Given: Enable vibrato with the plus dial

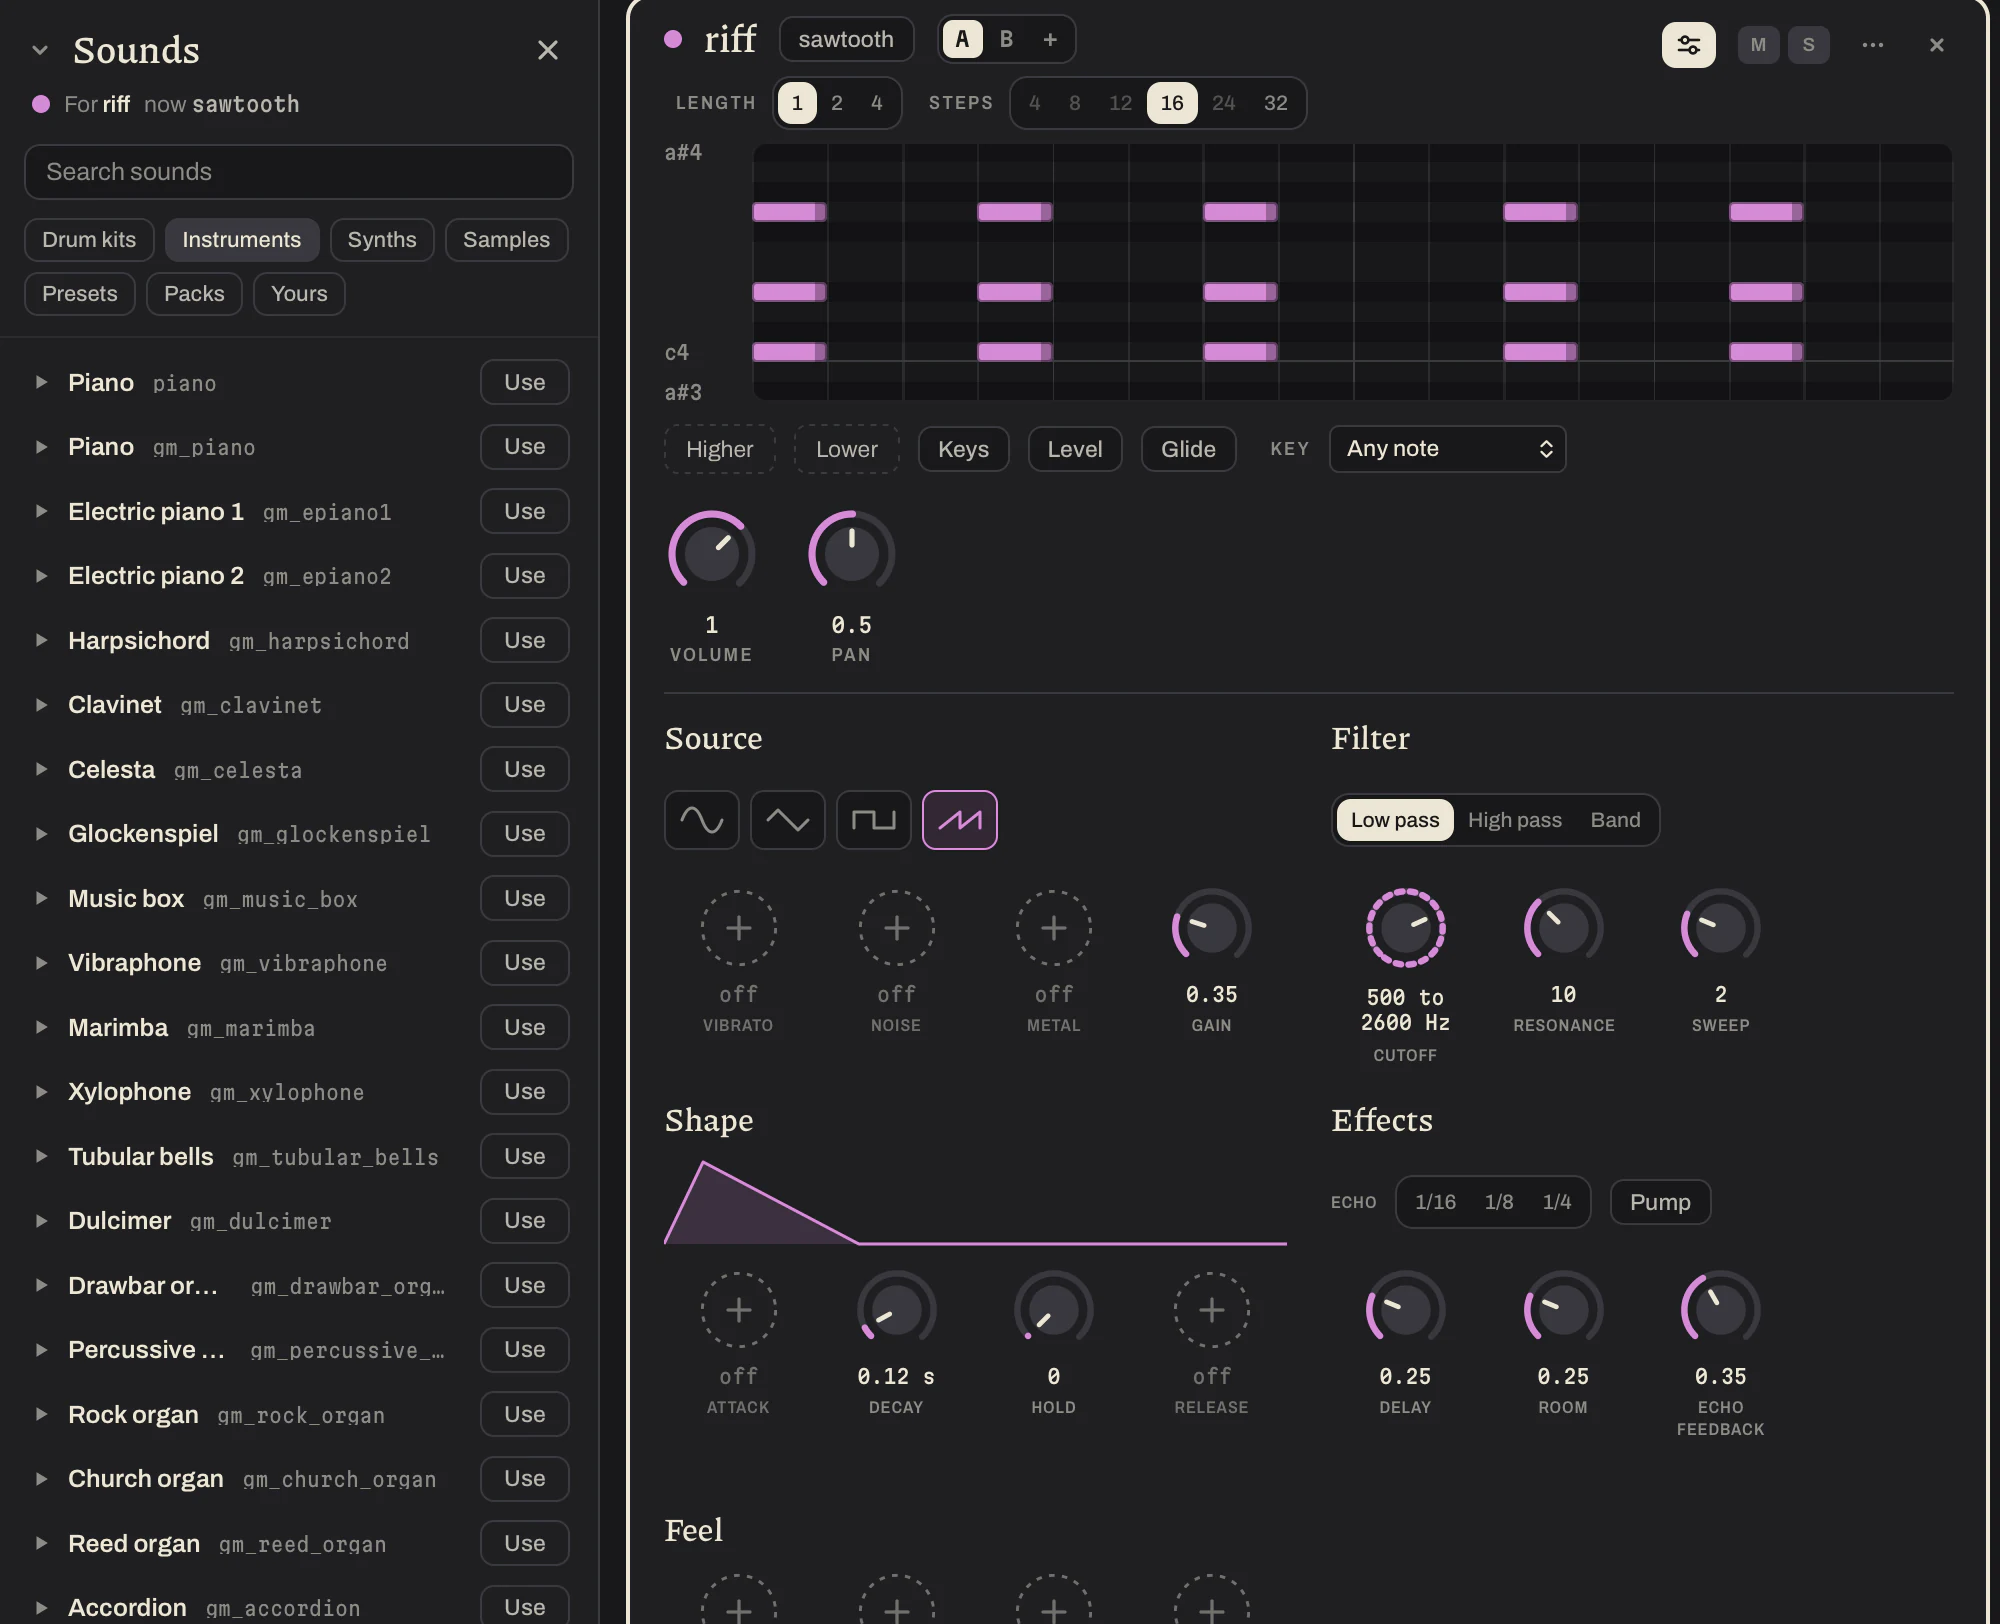Looking at the screenshot, I should (x=739, y=928).
